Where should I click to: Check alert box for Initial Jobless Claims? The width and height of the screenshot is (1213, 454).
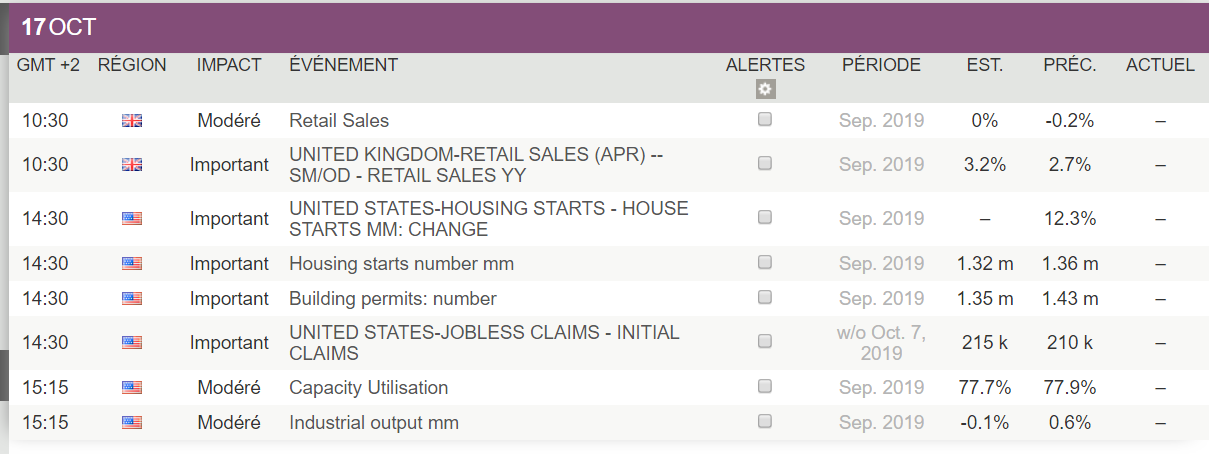click(765, 341)
